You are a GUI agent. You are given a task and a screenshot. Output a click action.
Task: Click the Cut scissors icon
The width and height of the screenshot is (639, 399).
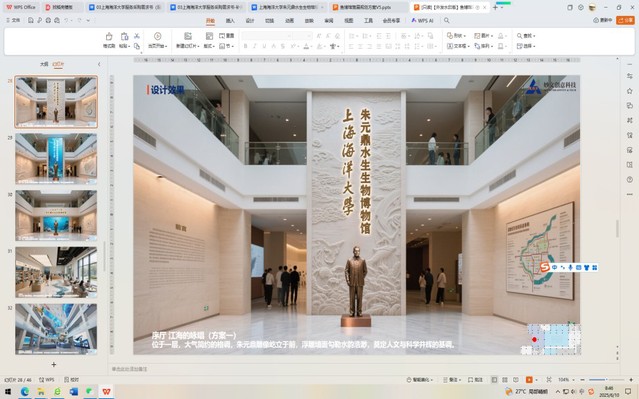137,36
